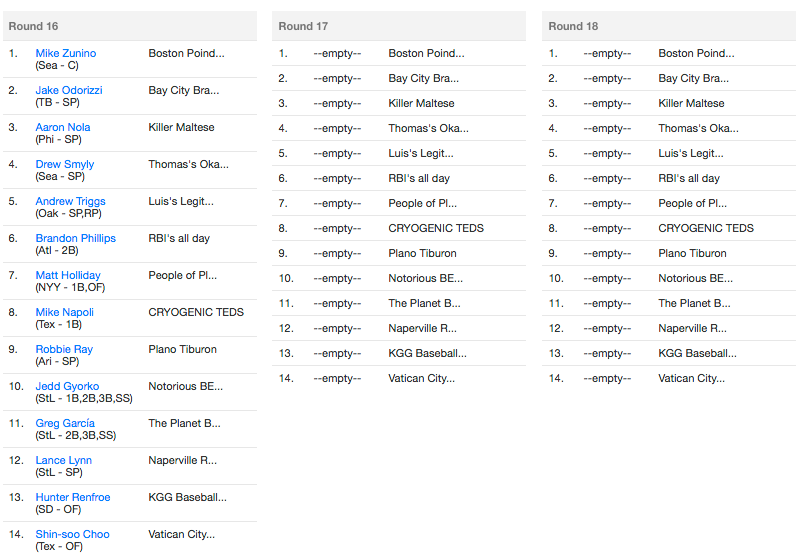Select Round 17 empty pick for CRYOGENIC TEDS
This screenshot has width=800, height=560.
pos(337,228)
